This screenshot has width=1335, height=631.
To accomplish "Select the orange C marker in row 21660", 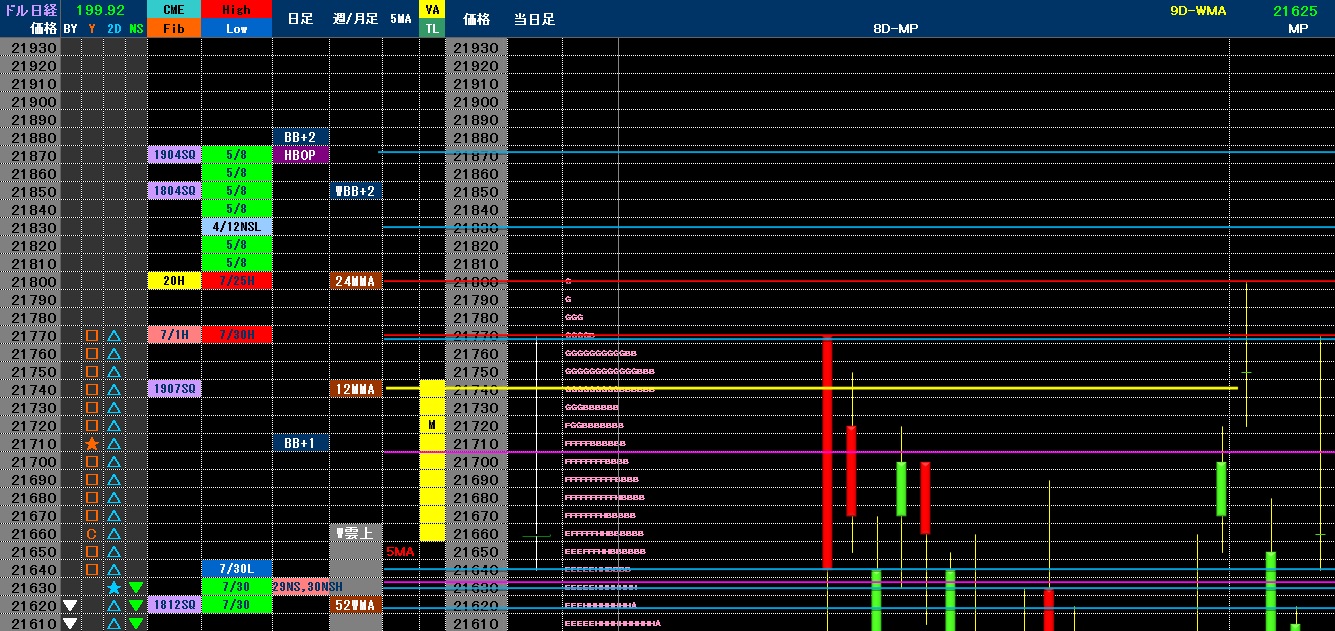I will 91,533.
